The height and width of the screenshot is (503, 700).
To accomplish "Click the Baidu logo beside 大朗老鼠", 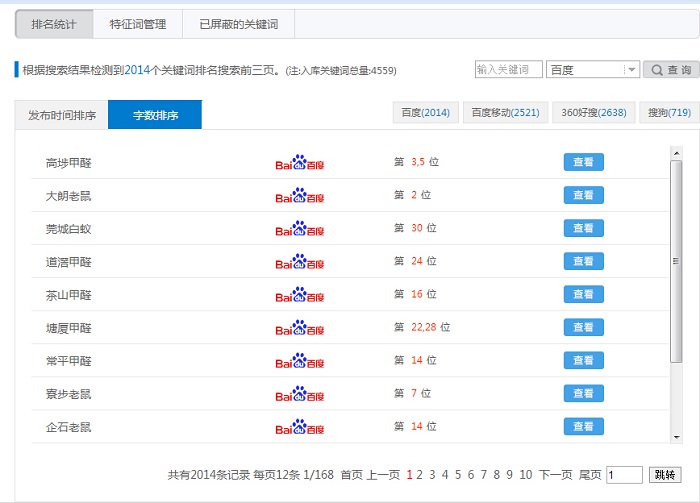I will click(300, 195).
